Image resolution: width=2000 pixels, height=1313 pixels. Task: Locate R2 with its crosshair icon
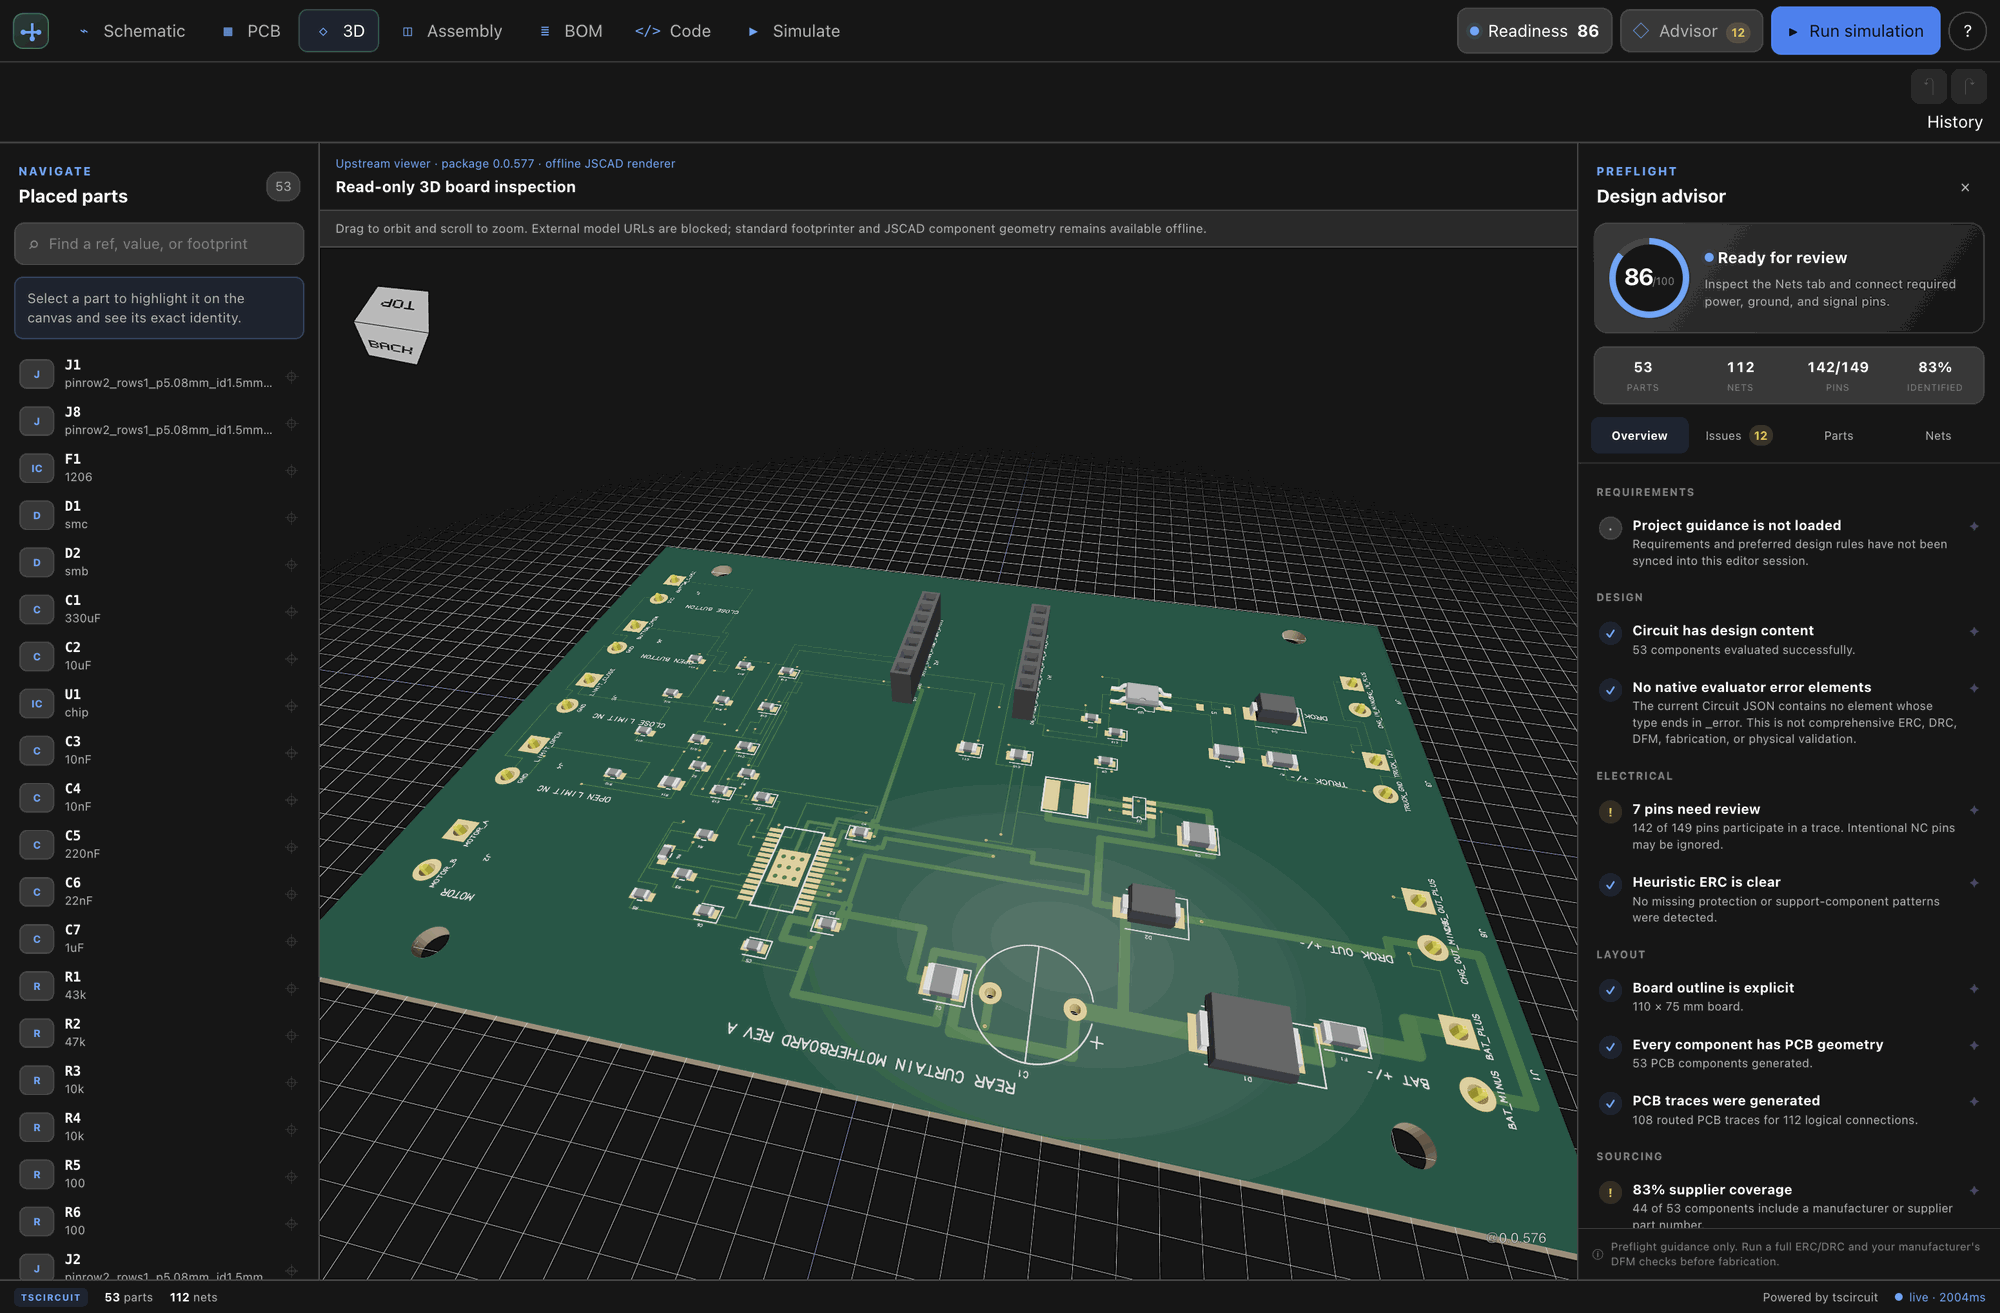click(x=291, y=1035)
